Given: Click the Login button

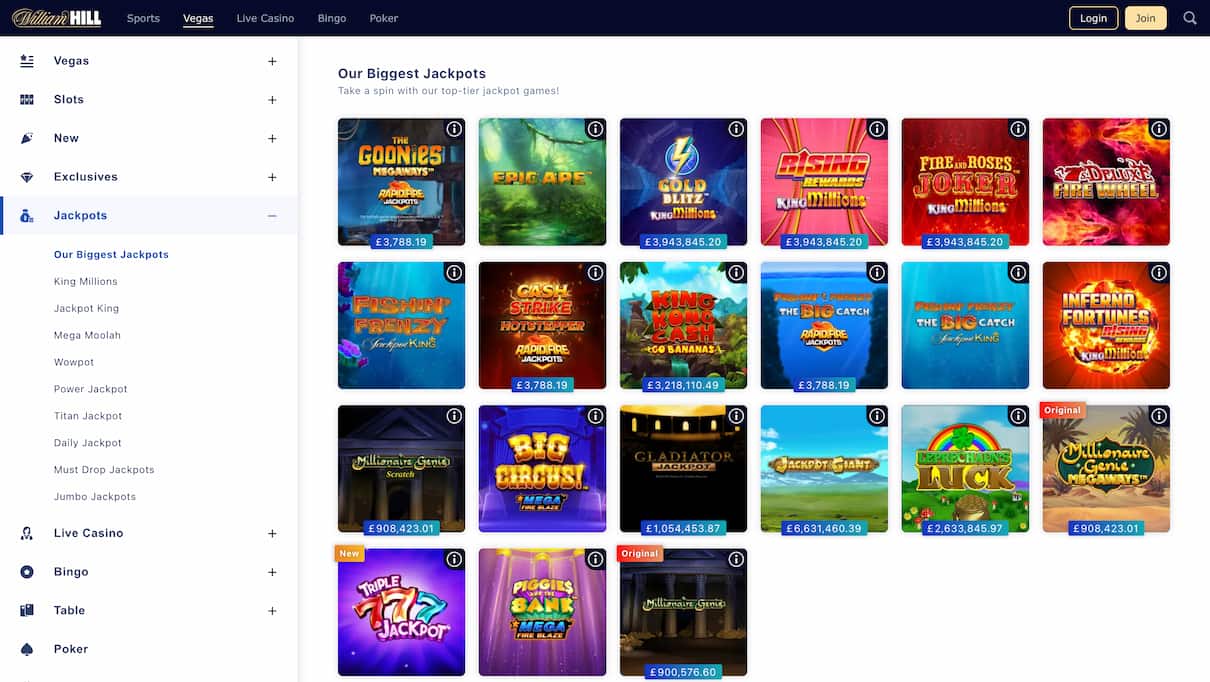Looking at the screenshot, I should coord(1093,18).
